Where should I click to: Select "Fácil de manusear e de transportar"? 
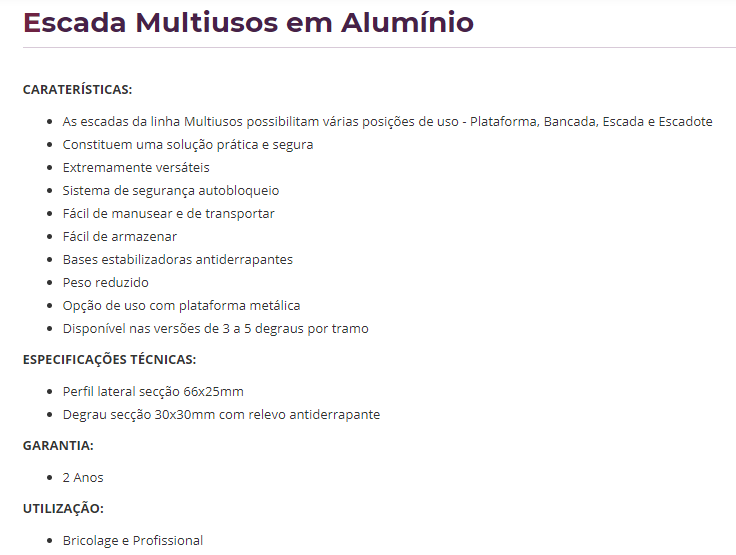(x=168, y=213)
